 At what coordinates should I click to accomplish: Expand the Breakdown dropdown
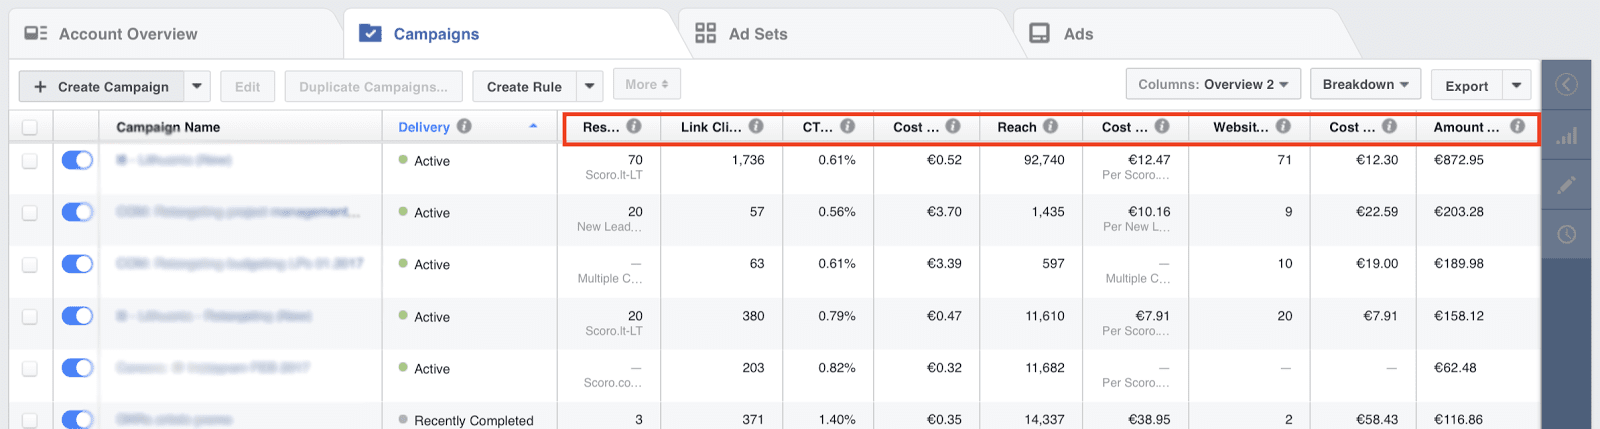[x=1365, y=85]
